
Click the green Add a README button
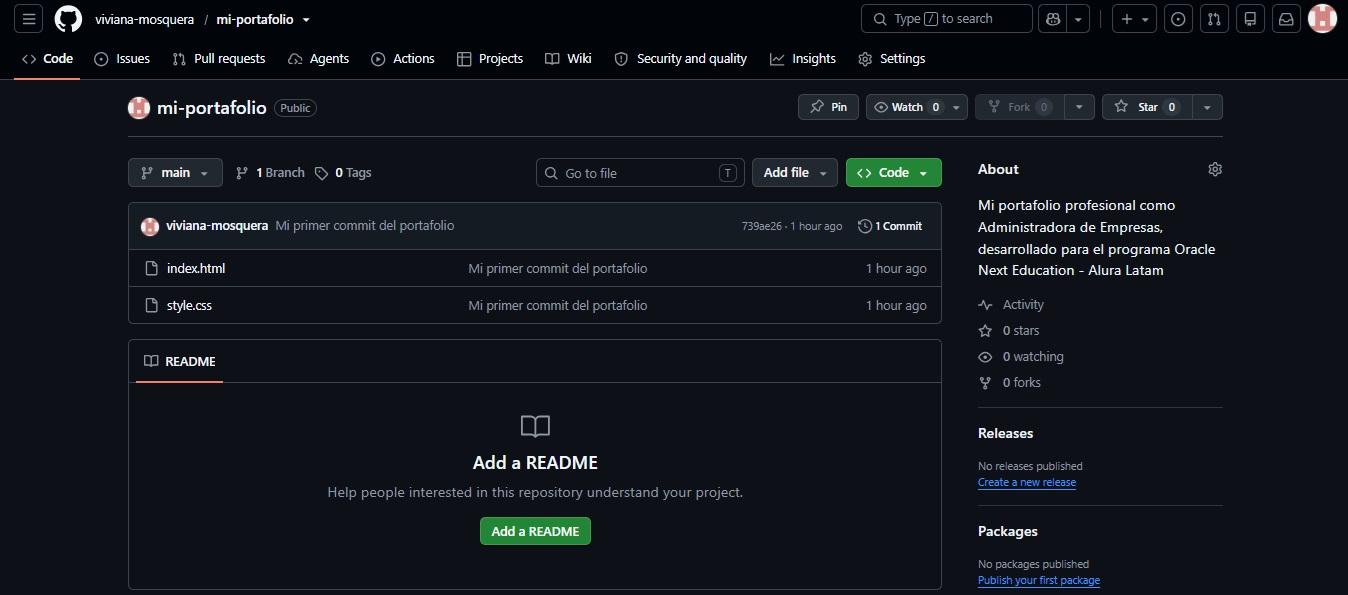(x=535, y=531)
